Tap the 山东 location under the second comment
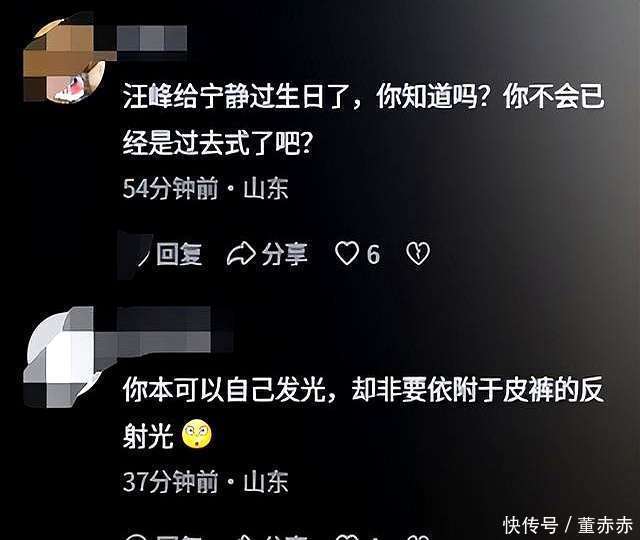The width and height of the screenshot is (640, 540). coord(266,482)
